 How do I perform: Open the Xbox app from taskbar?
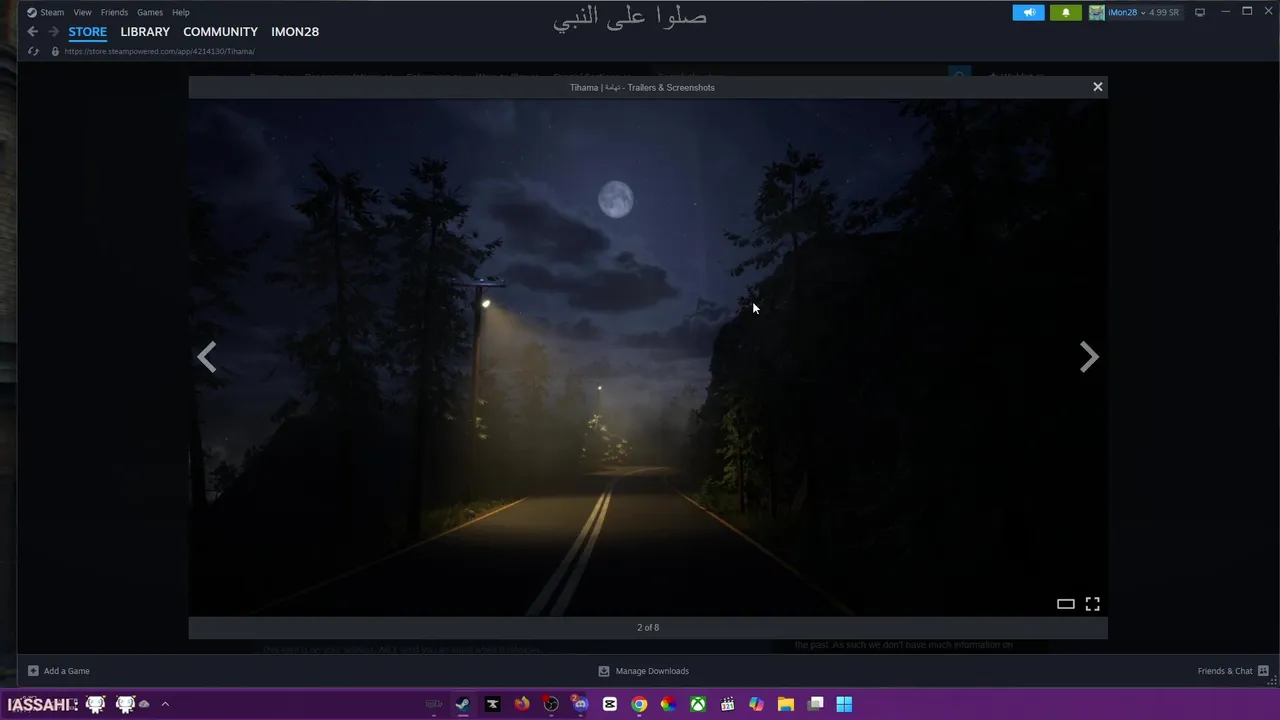[x=697, y=704]
